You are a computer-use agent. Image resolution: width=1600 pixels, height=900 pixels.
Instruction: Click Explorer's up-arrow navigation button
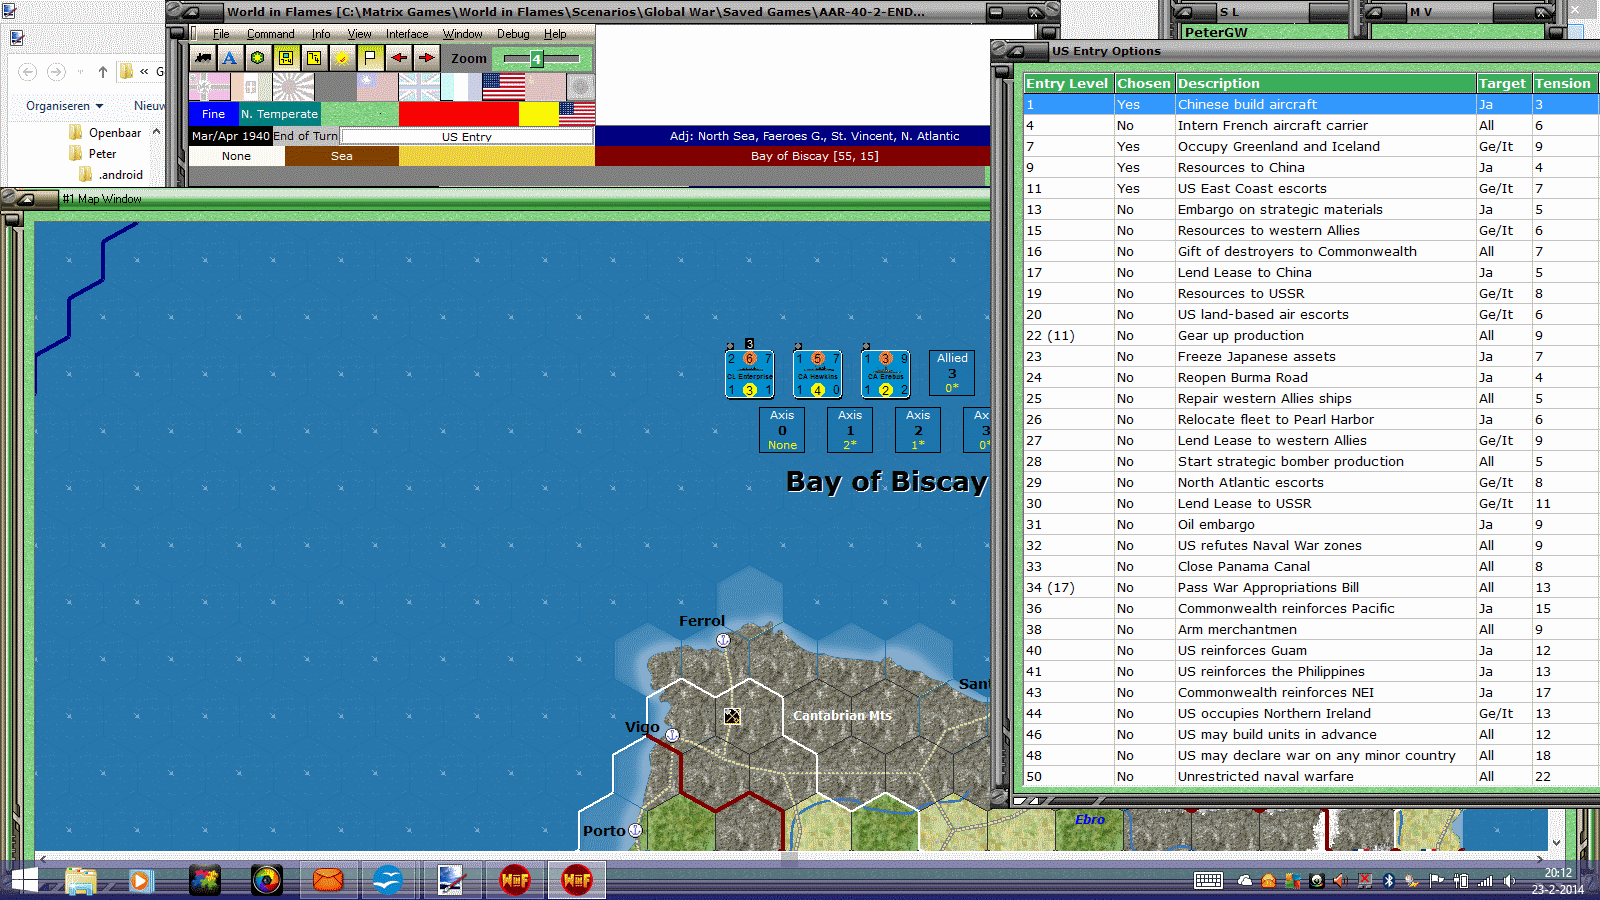[x=102, y=72]
